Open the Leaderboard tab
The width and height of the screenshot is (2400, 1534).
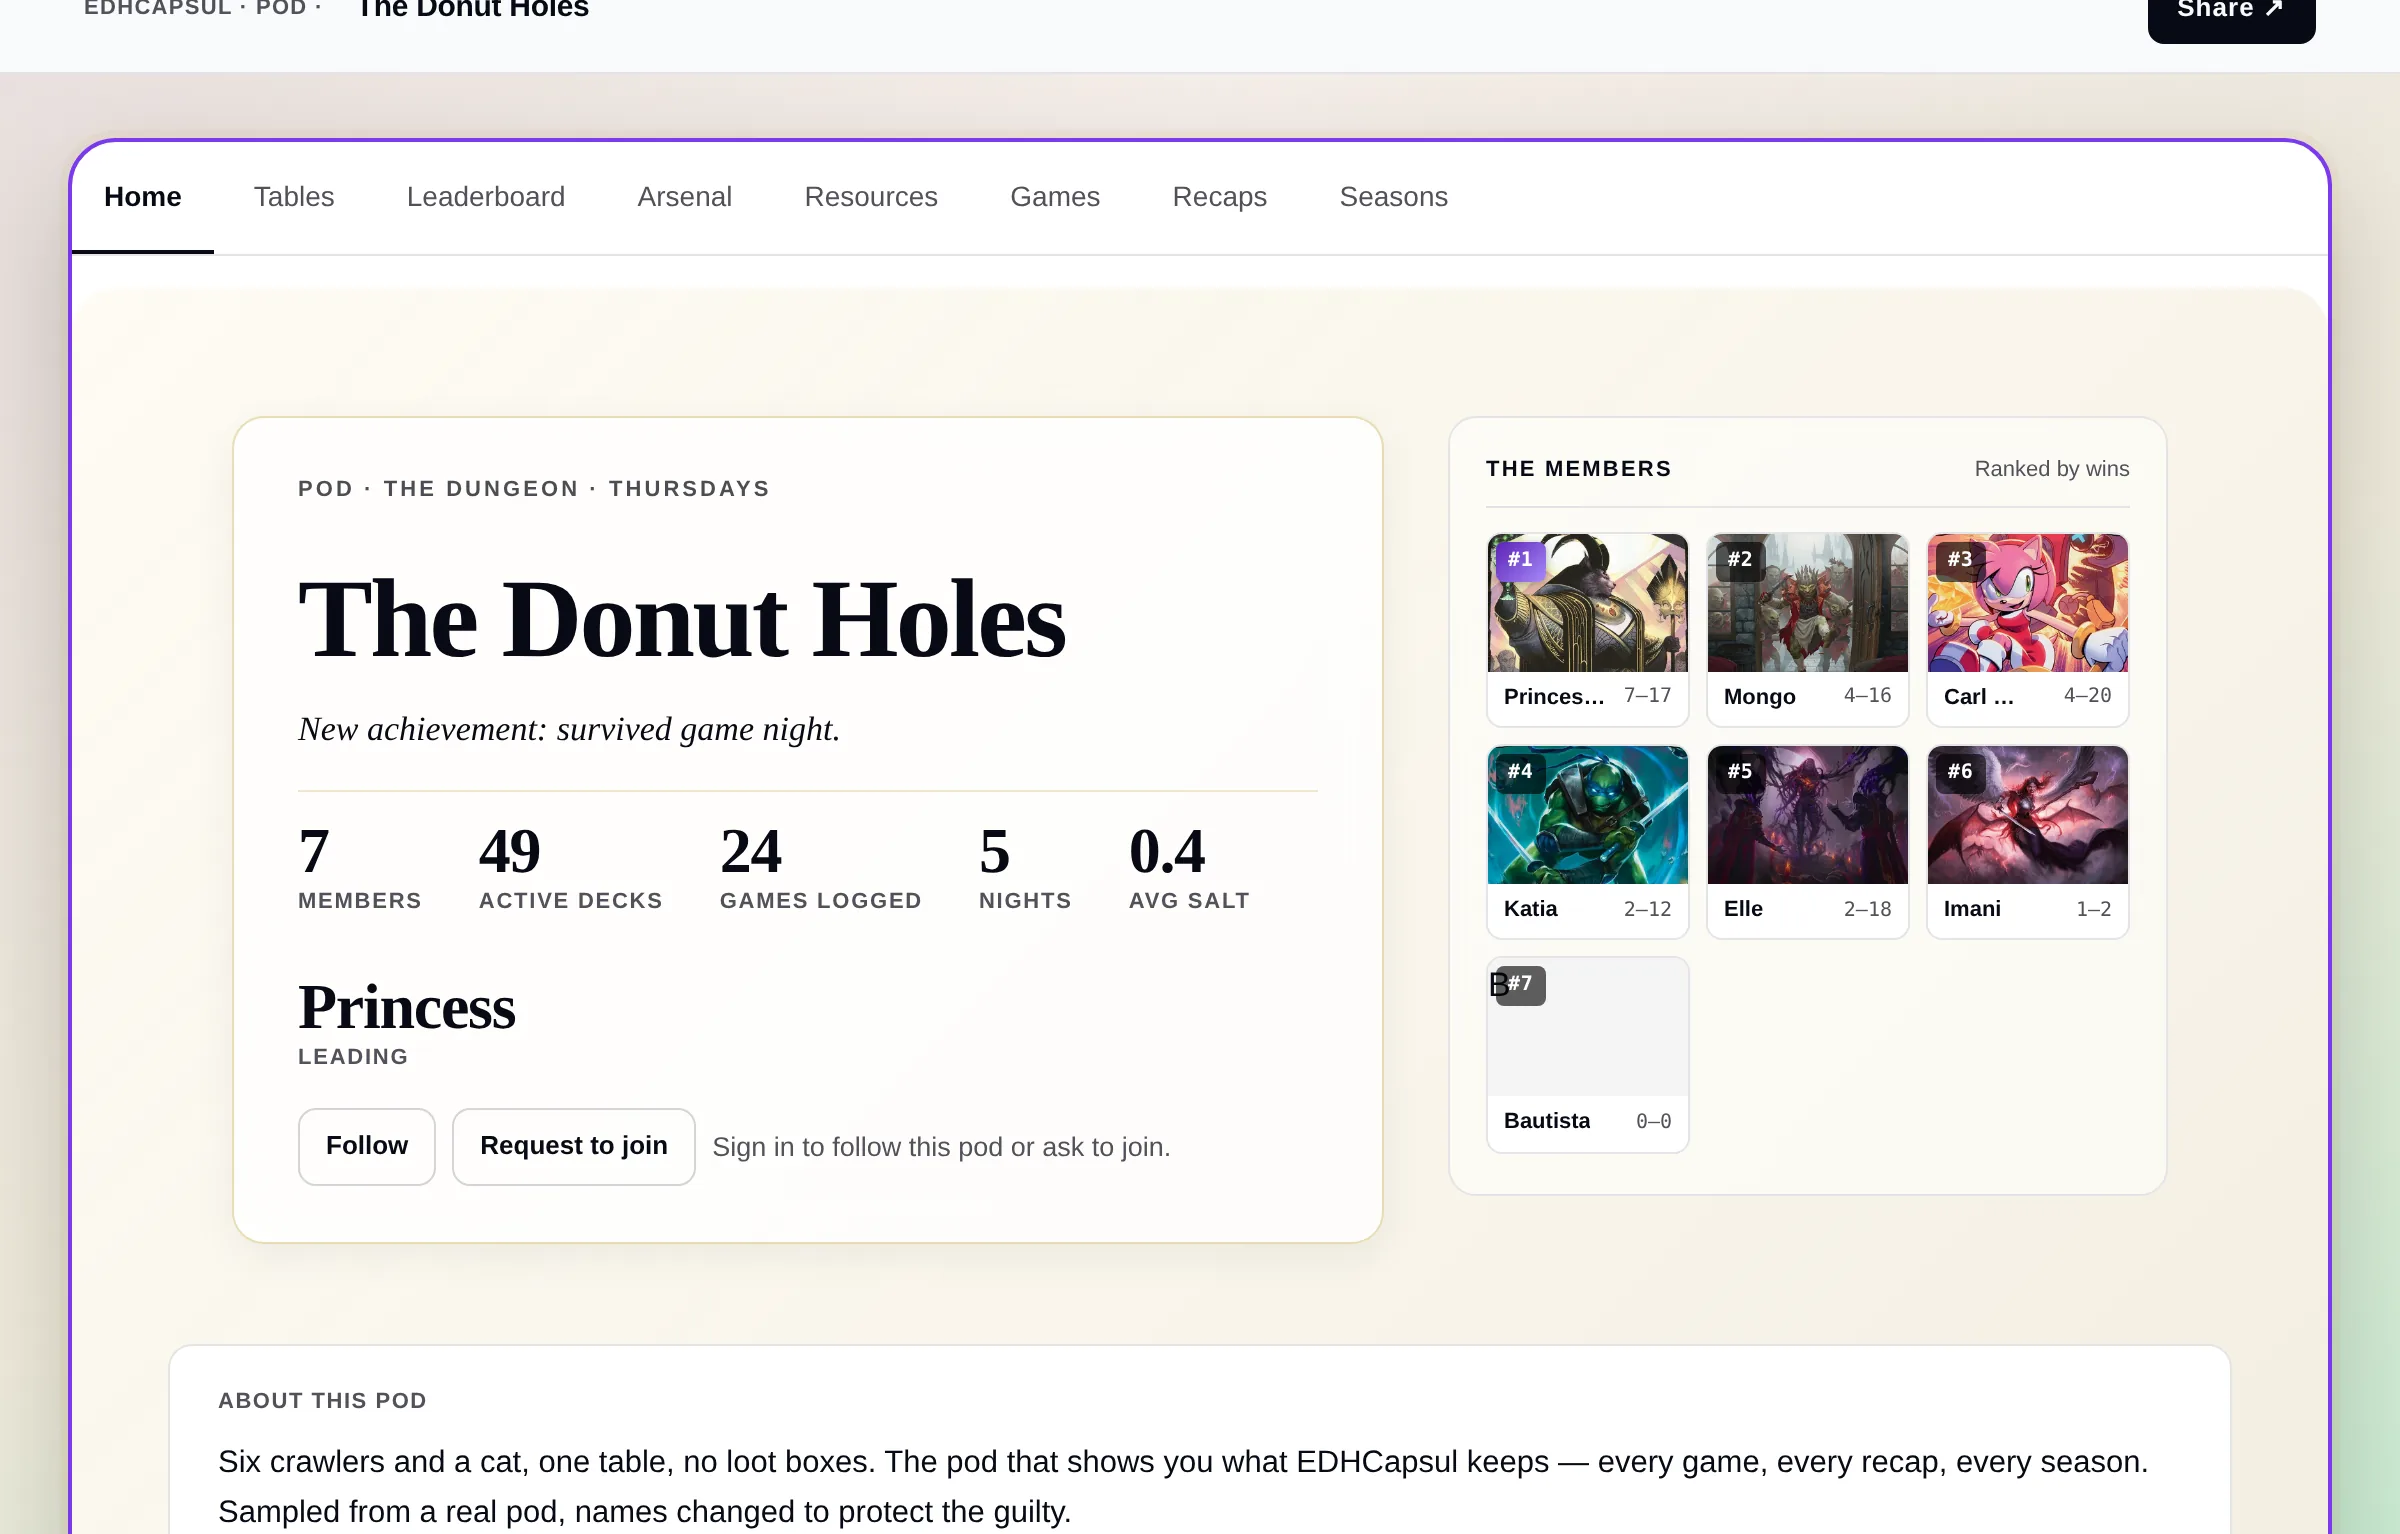[486, 197]
